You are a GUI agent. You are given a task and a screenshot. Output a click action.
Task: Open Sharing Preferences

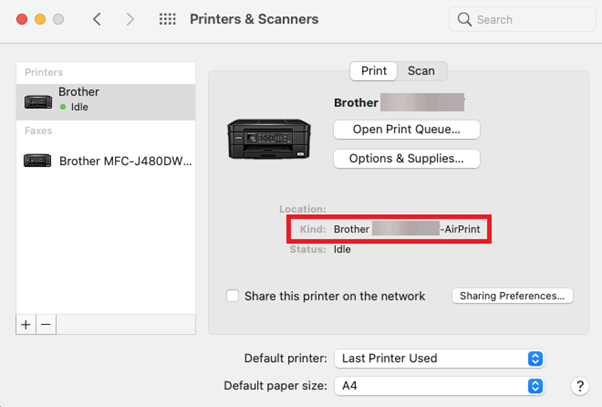[x=512, y=296]
